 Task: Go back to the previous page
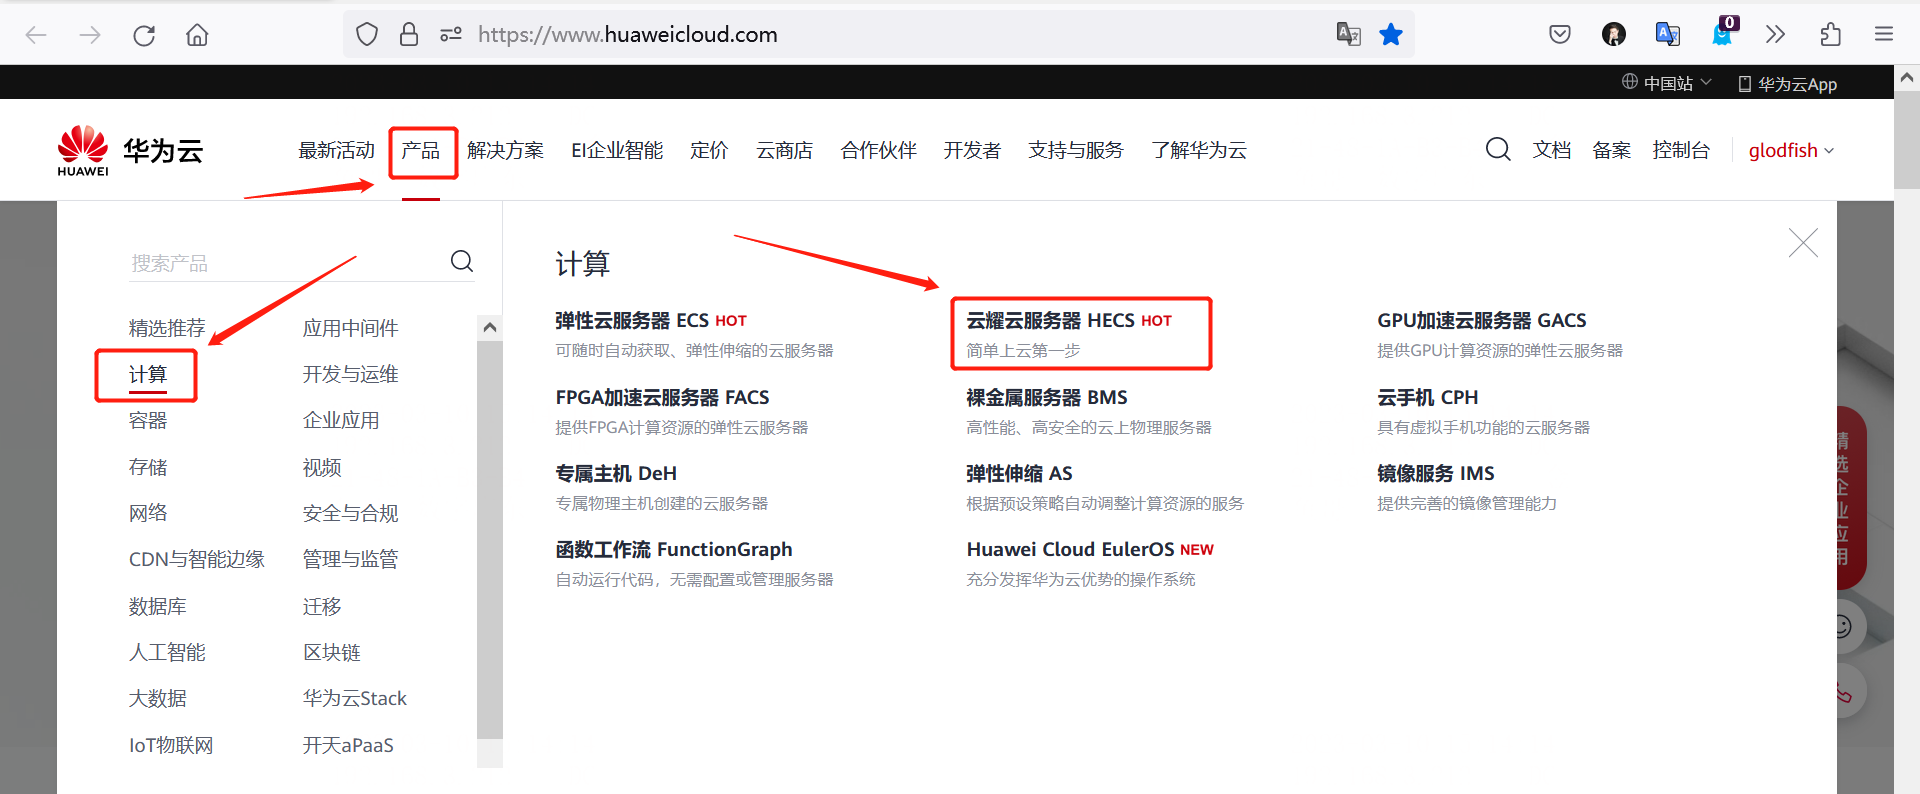point(36,35)
